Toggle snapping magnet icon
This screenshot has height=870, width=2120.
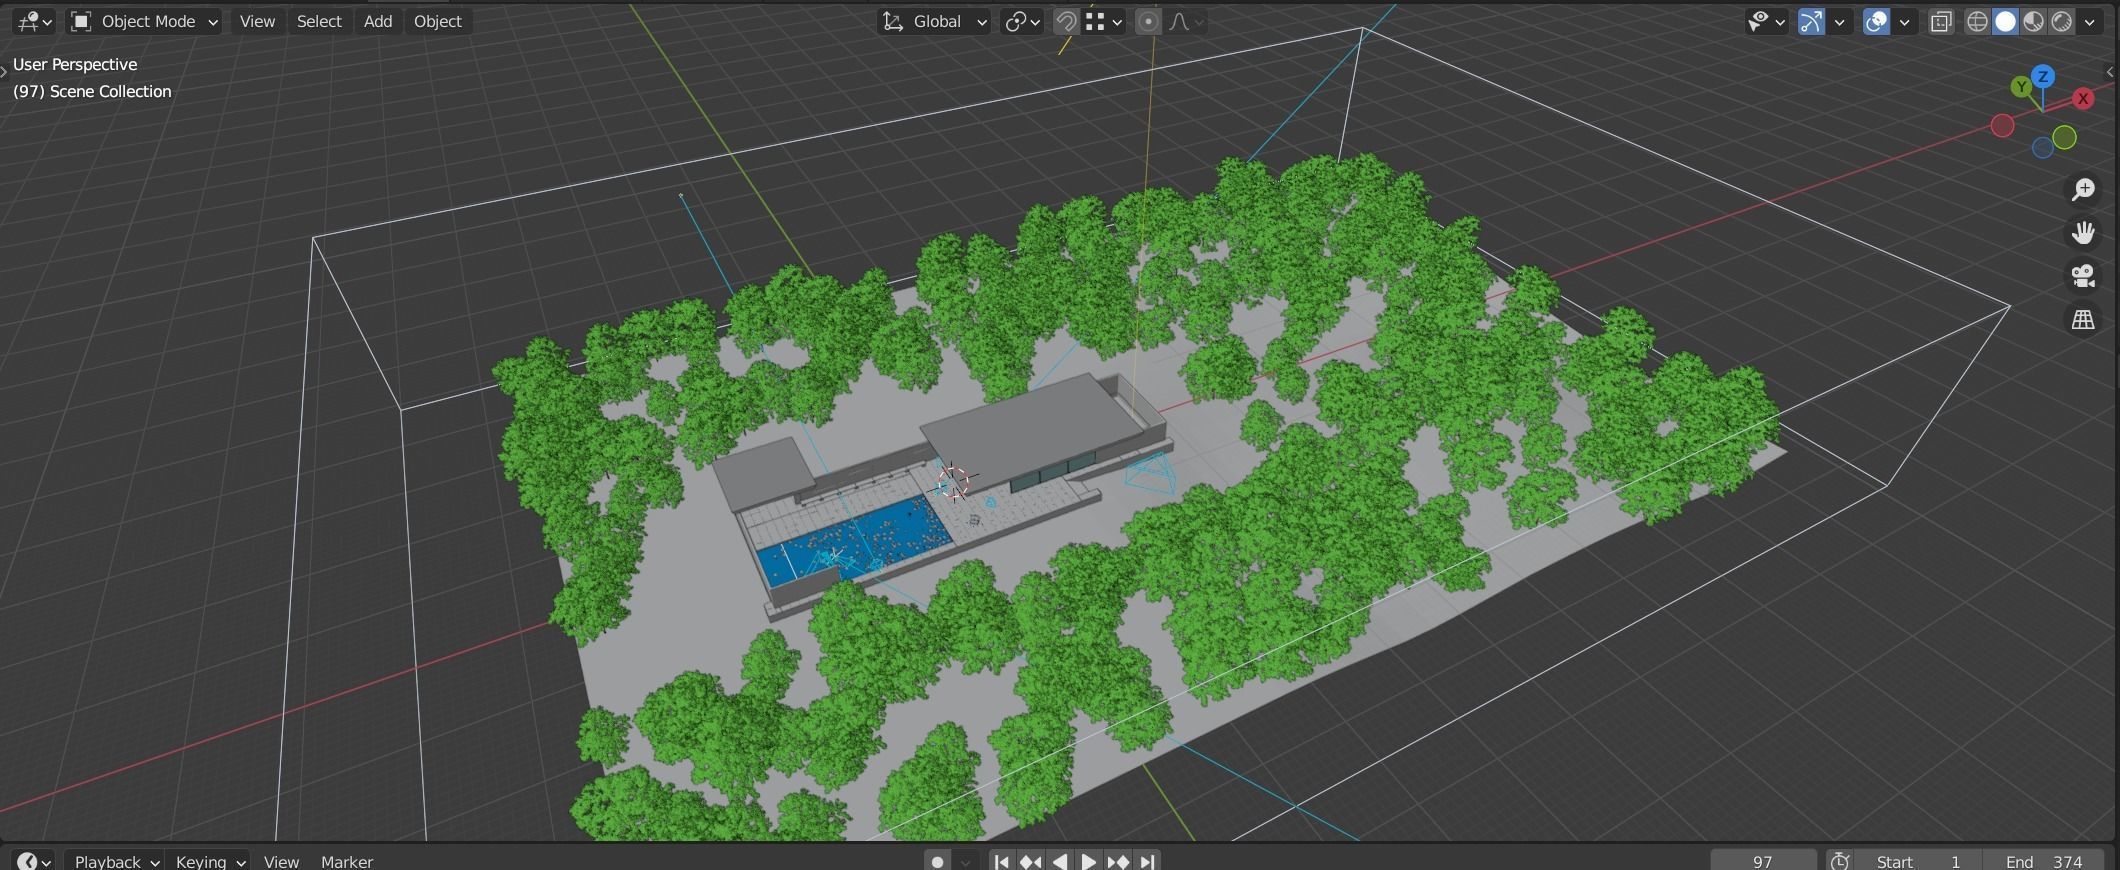click(1066, 21)
